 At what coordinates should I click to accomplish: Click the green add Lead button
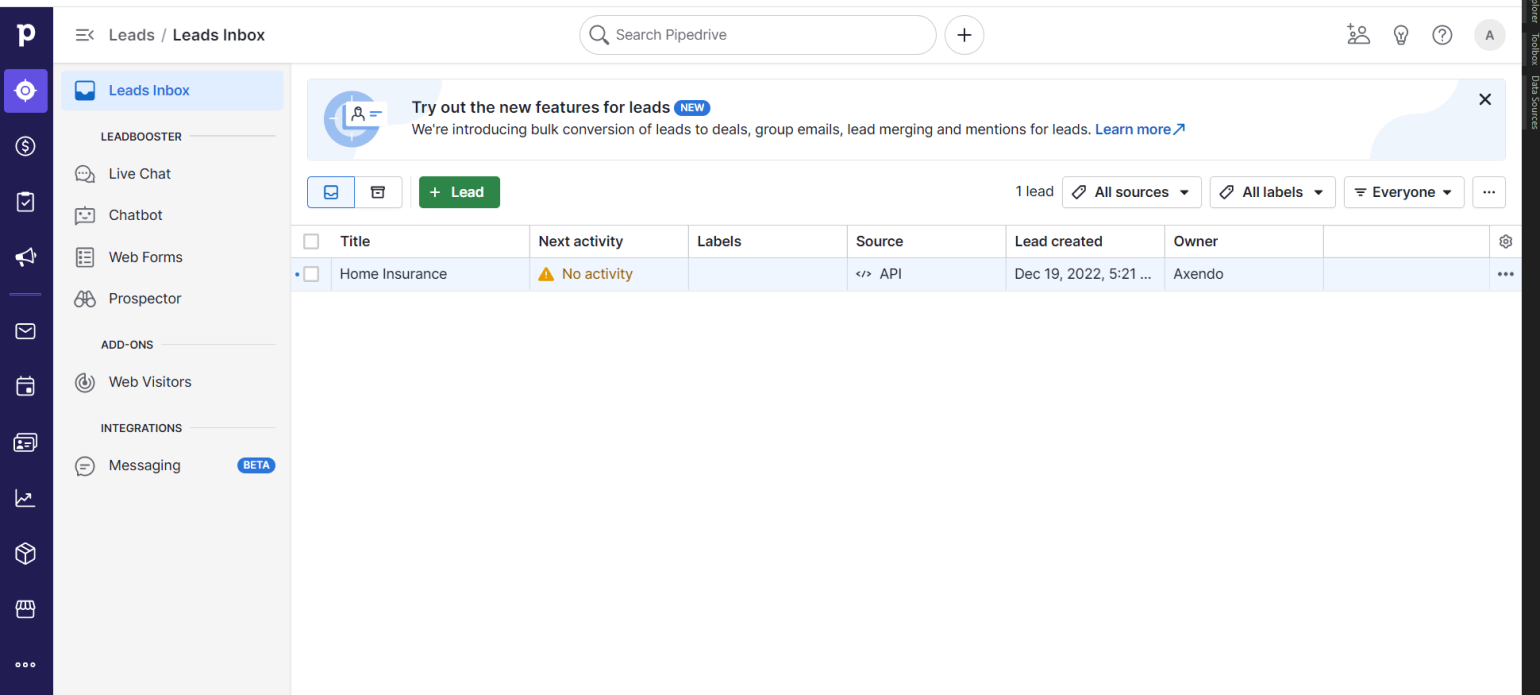(459, 192)
